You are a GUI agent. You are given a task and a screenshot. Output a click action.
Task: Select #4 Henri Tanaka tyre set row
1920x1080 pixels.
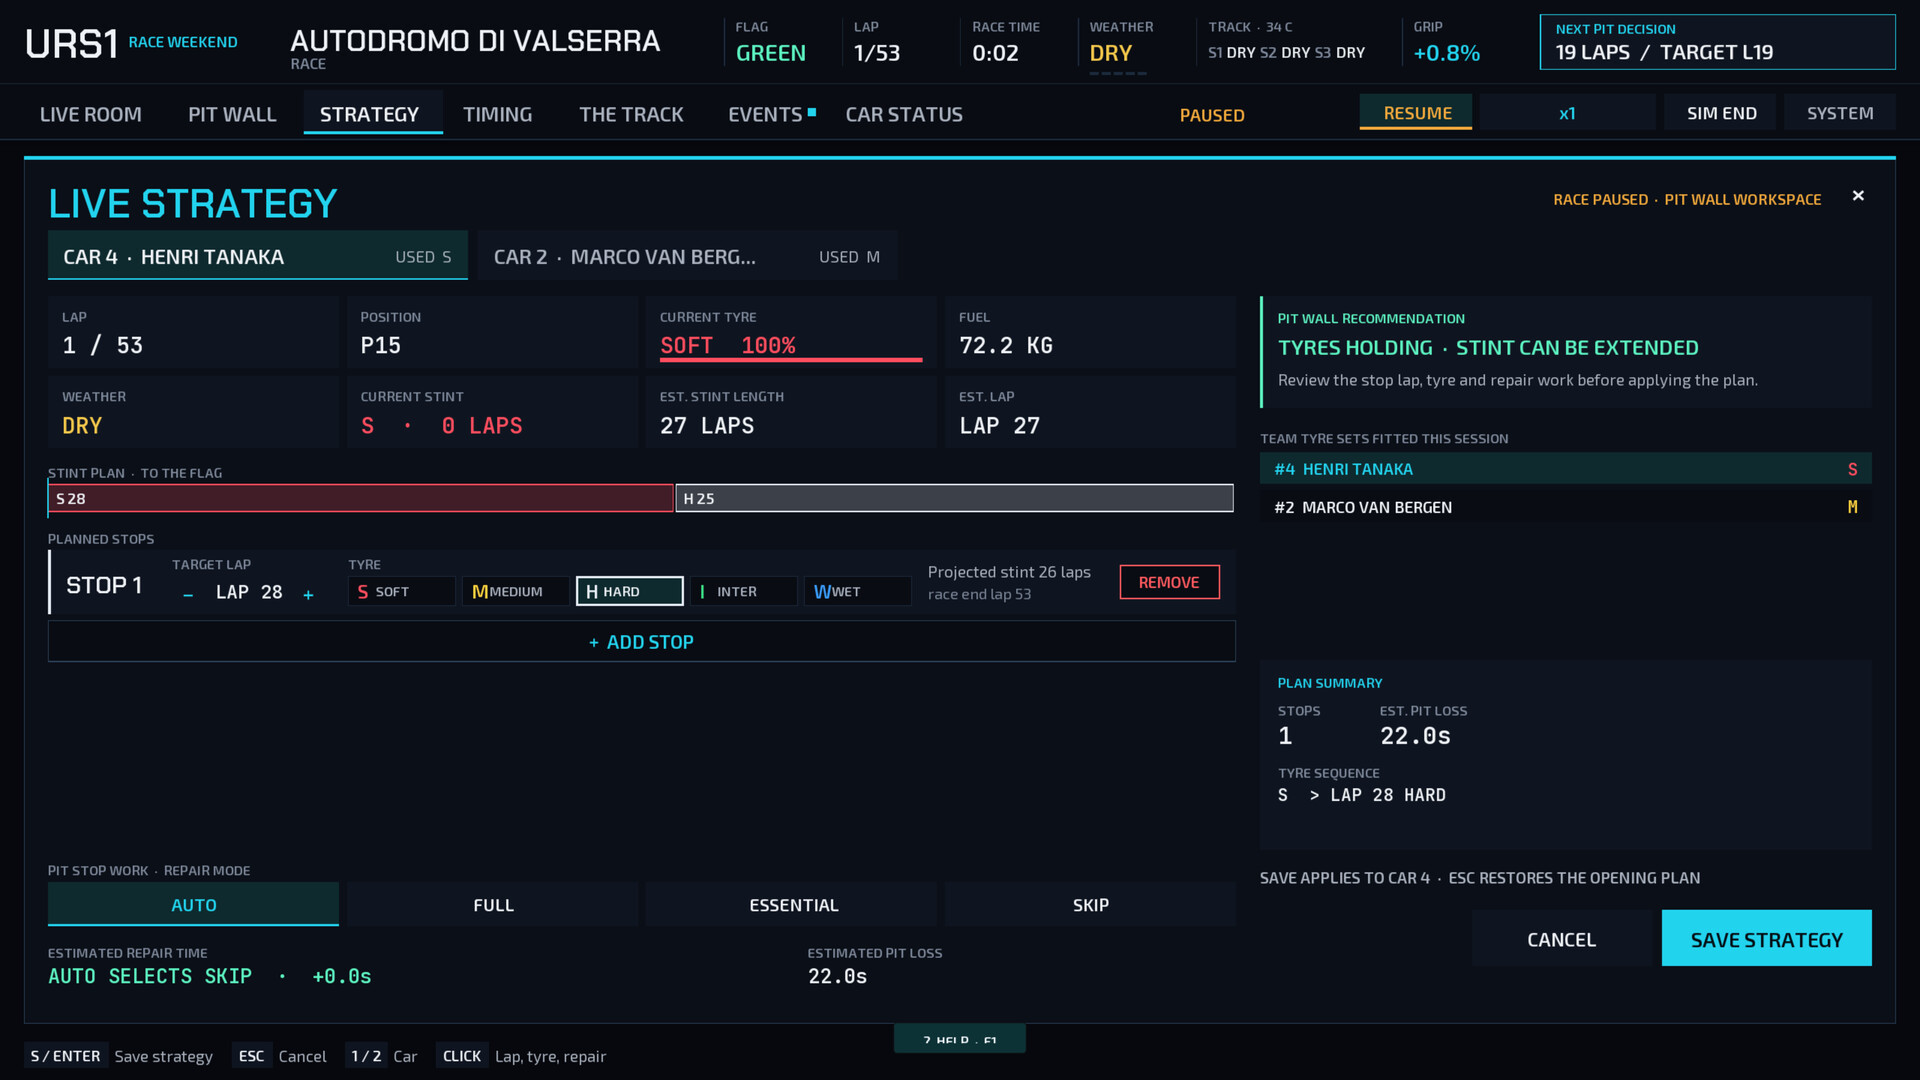(1565, 468)
